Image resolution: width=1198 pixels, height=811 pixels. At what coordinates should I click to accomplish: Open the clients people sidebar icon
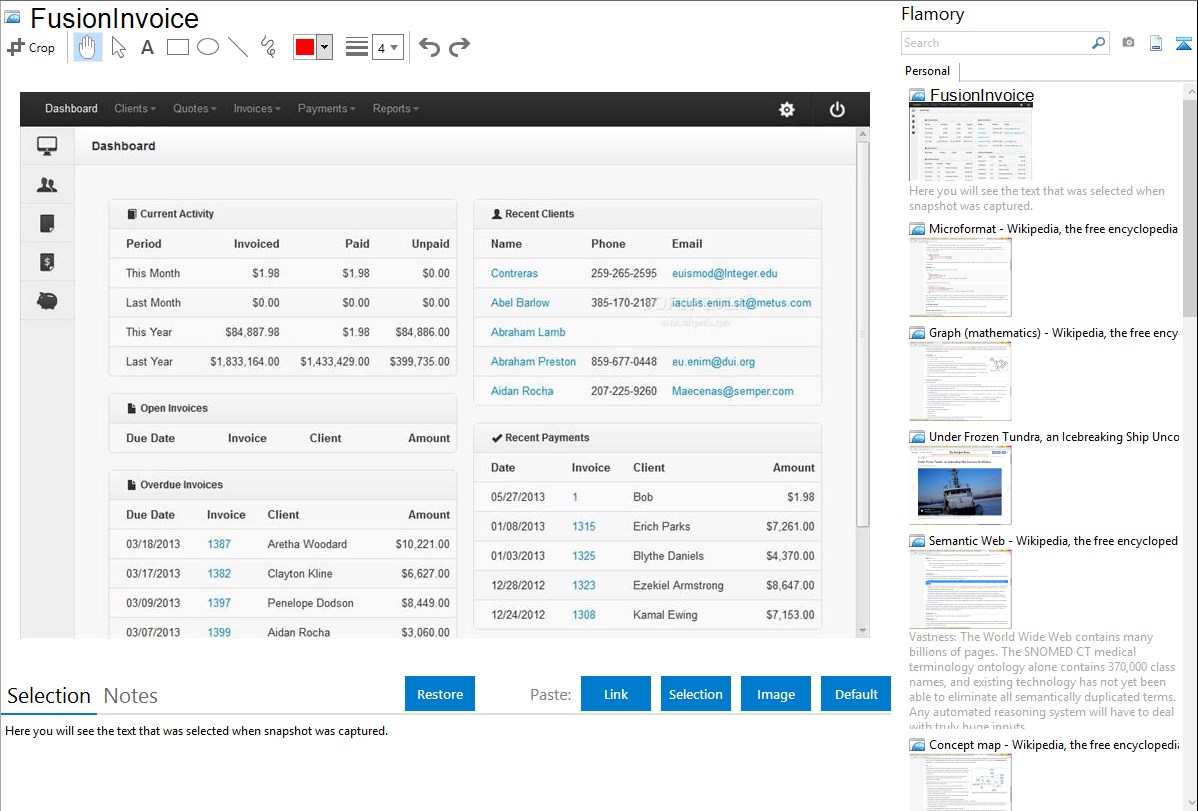point(47,184)
